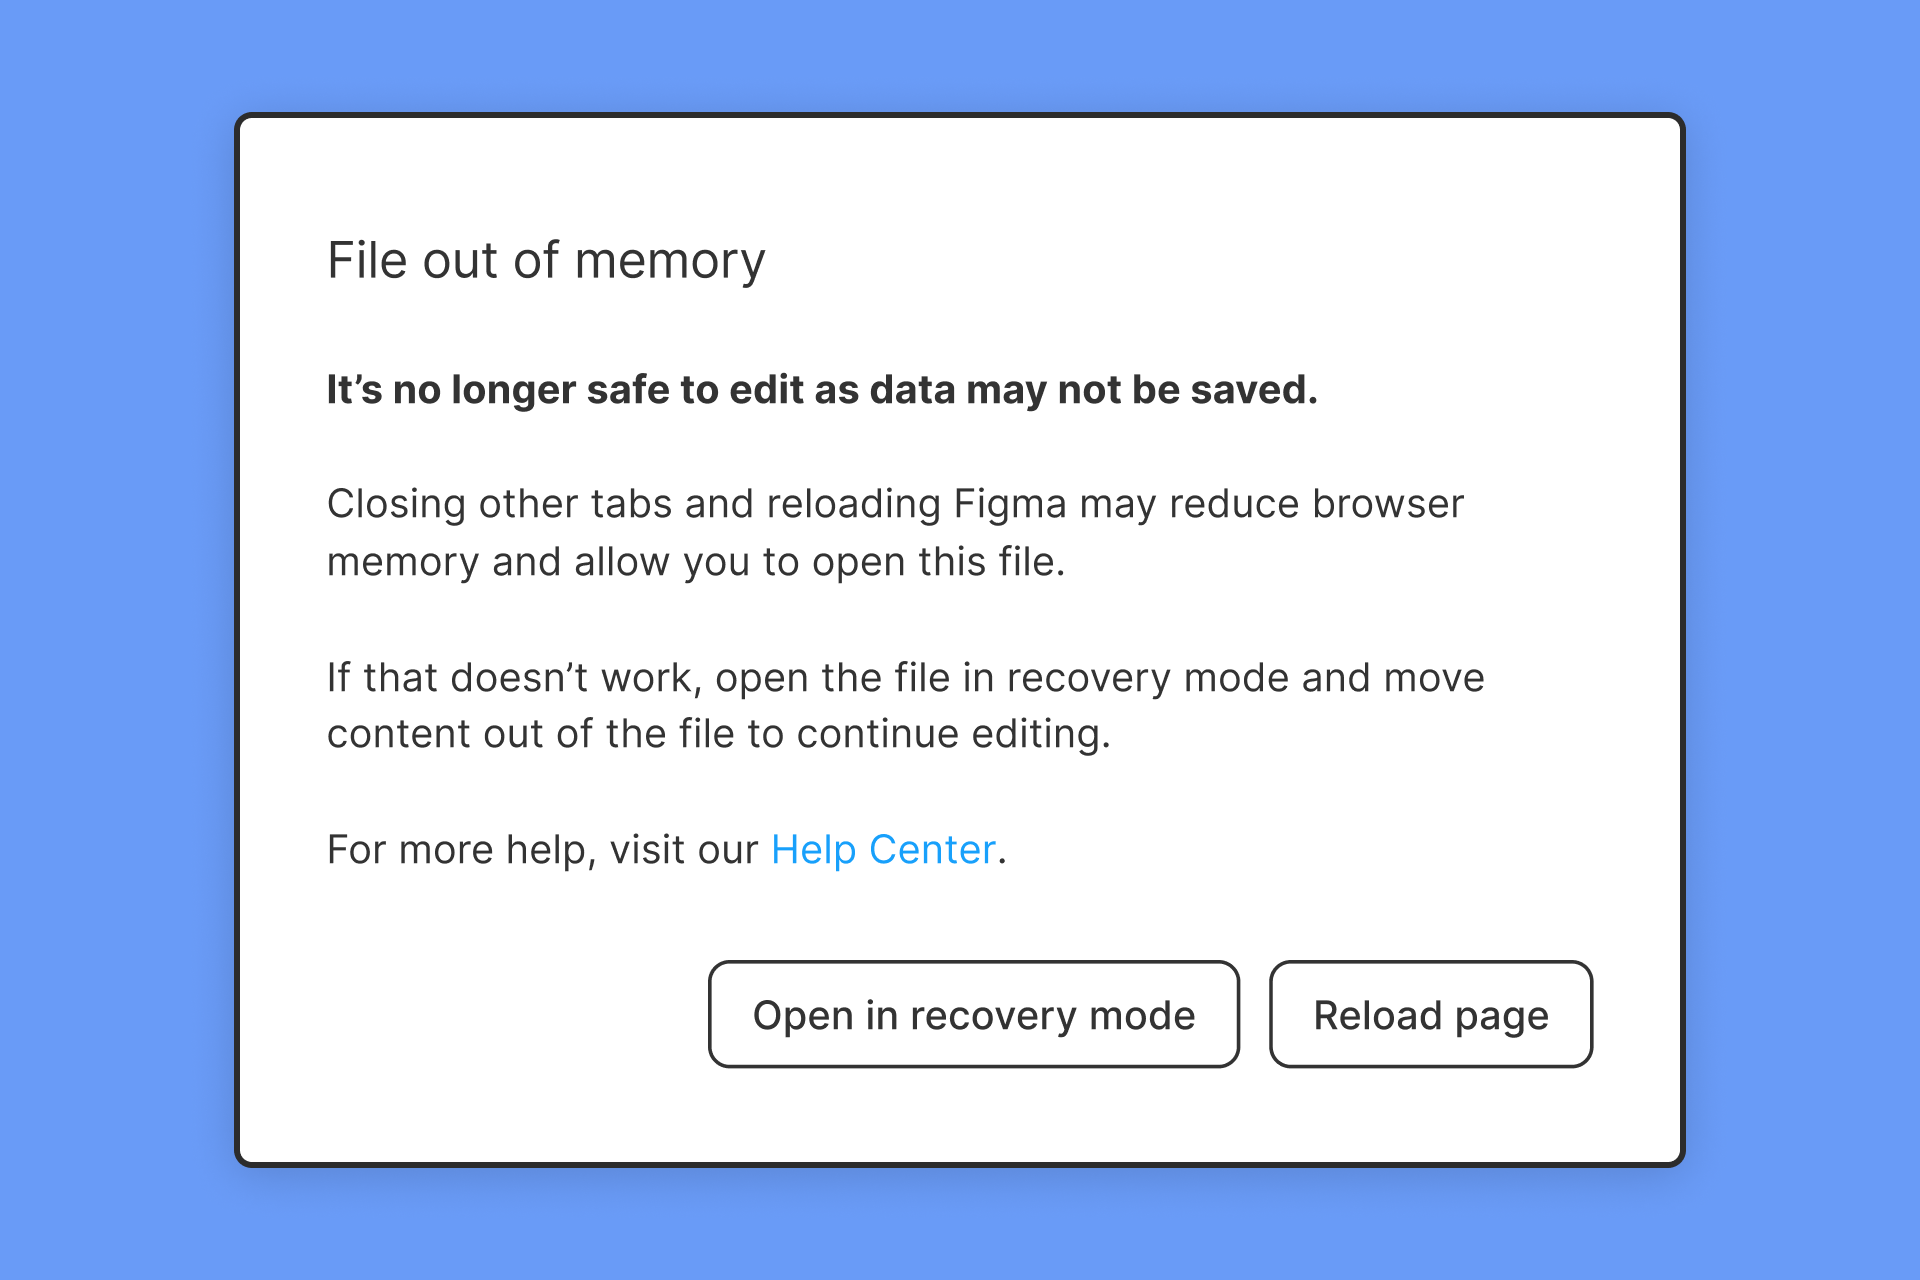This screenshot has width=1920, height=1280.
Task: Click between the two dialog buttons
Action: pos(1255,1014)
